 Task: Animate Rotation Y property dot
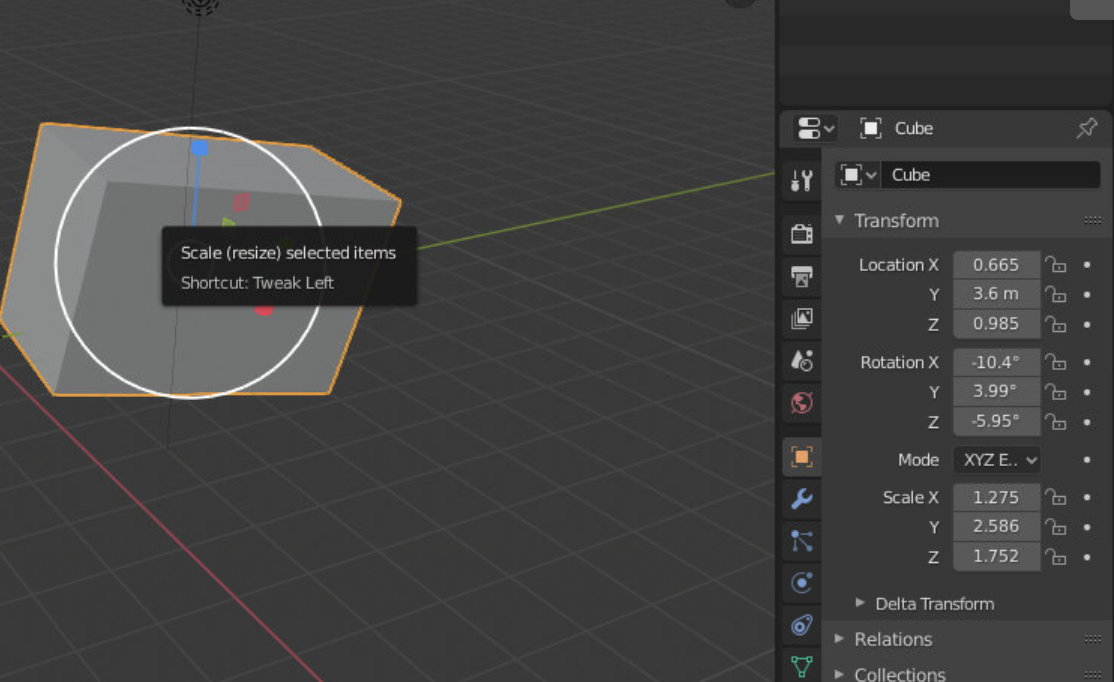click(1087, 392)
